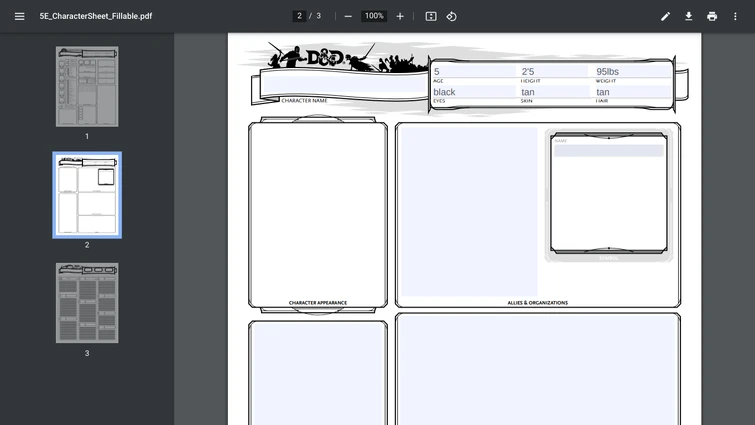This screenshot has width=755, height=425.
Task: Zoom out with the minus icon
Action: pyautogui.click(x=348, y=16)
